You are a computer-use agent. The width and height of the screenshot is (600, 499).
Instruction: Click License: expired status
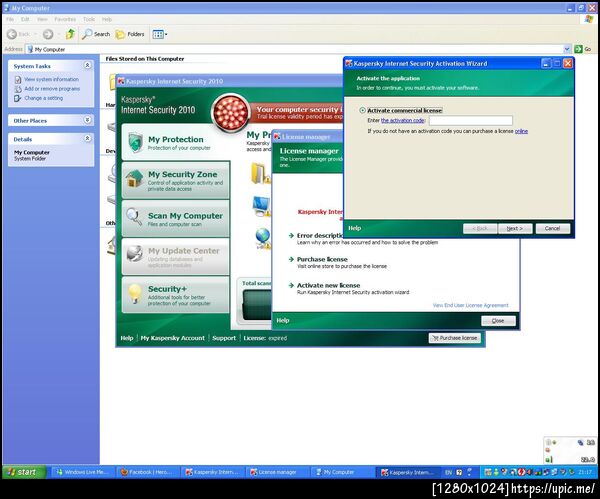(265, 338)
